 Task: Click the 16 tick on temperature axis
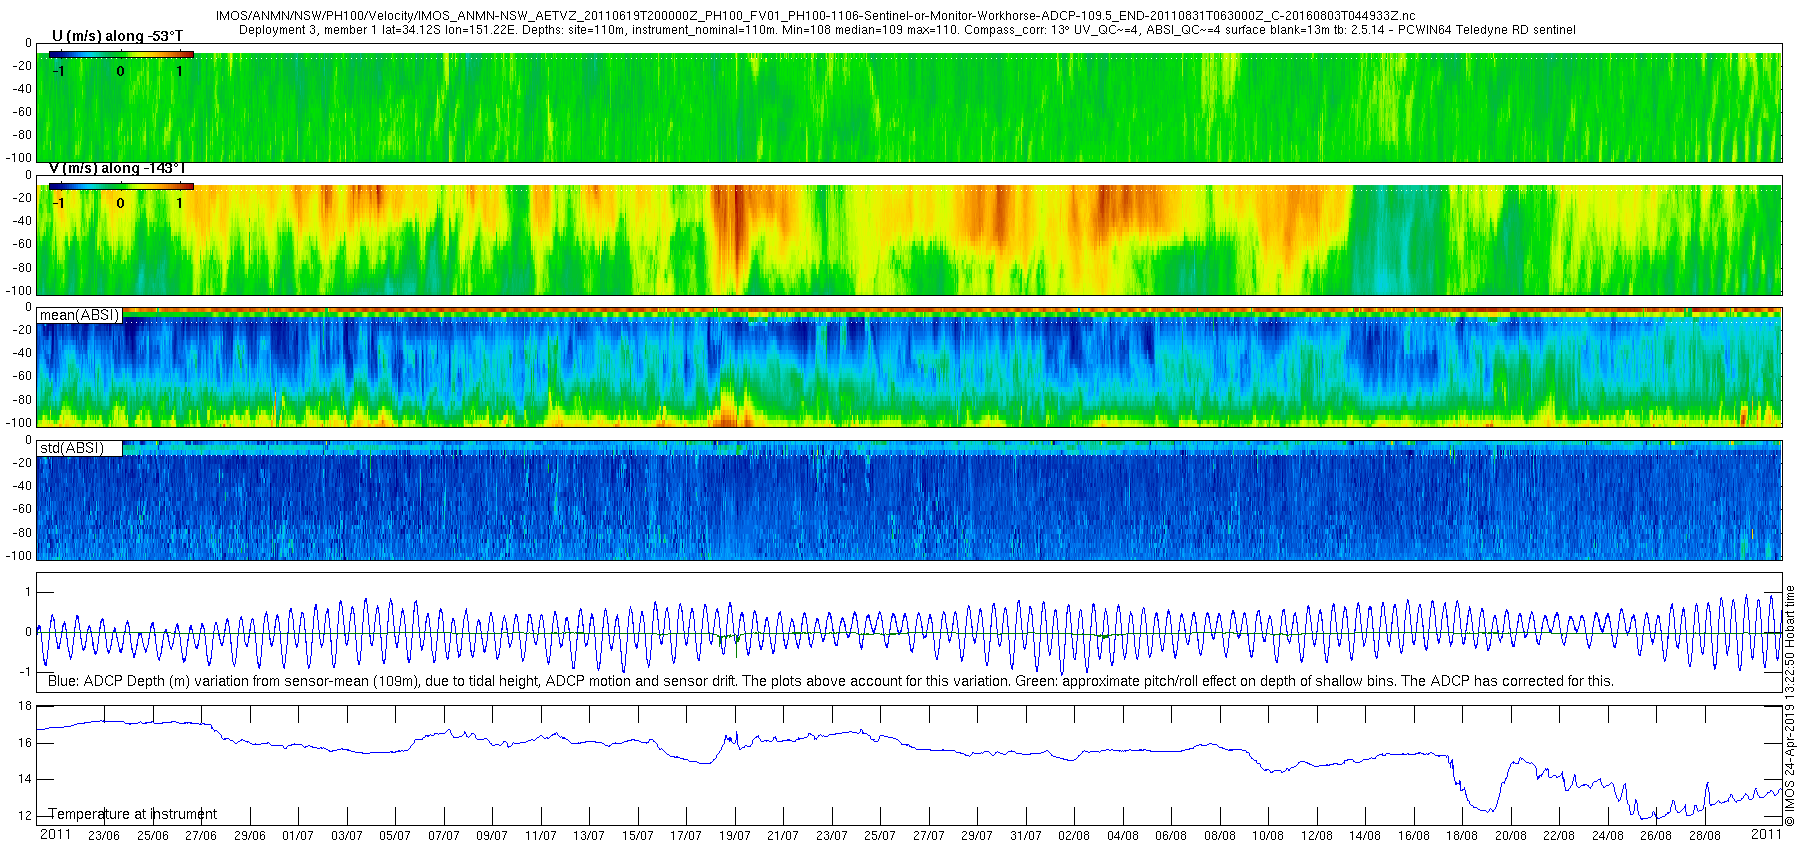25,742
